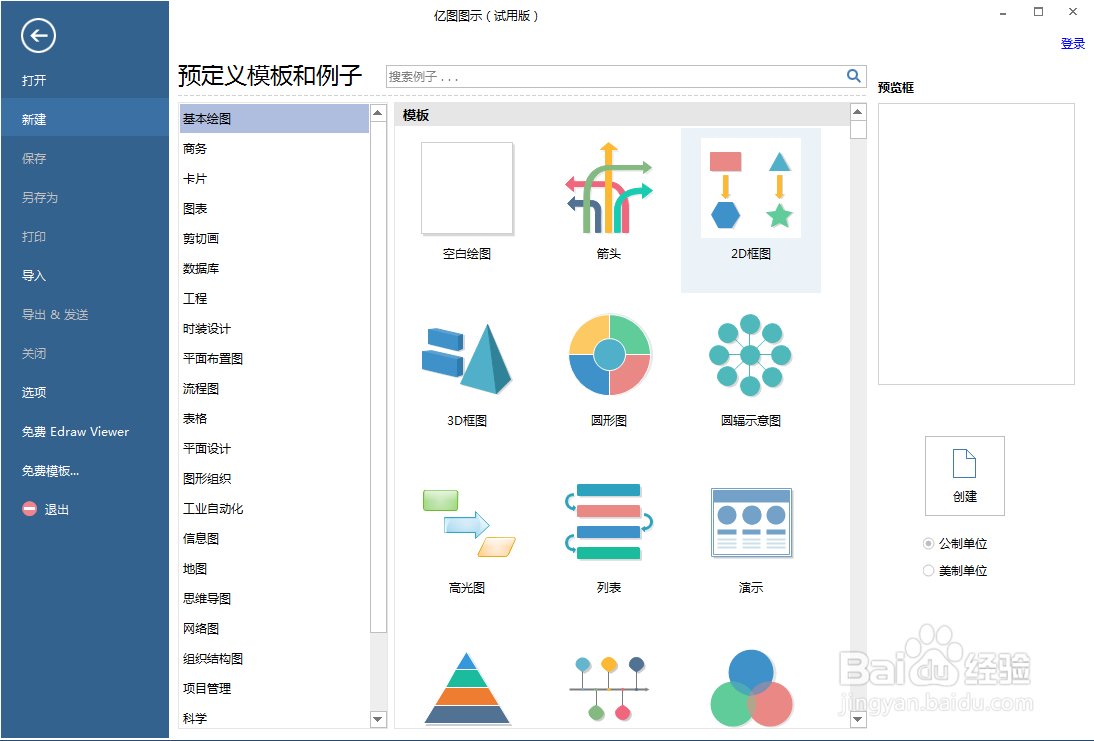Select the pyramid diagram template icon
This screenshot has width=1094, height=741.
467,688
